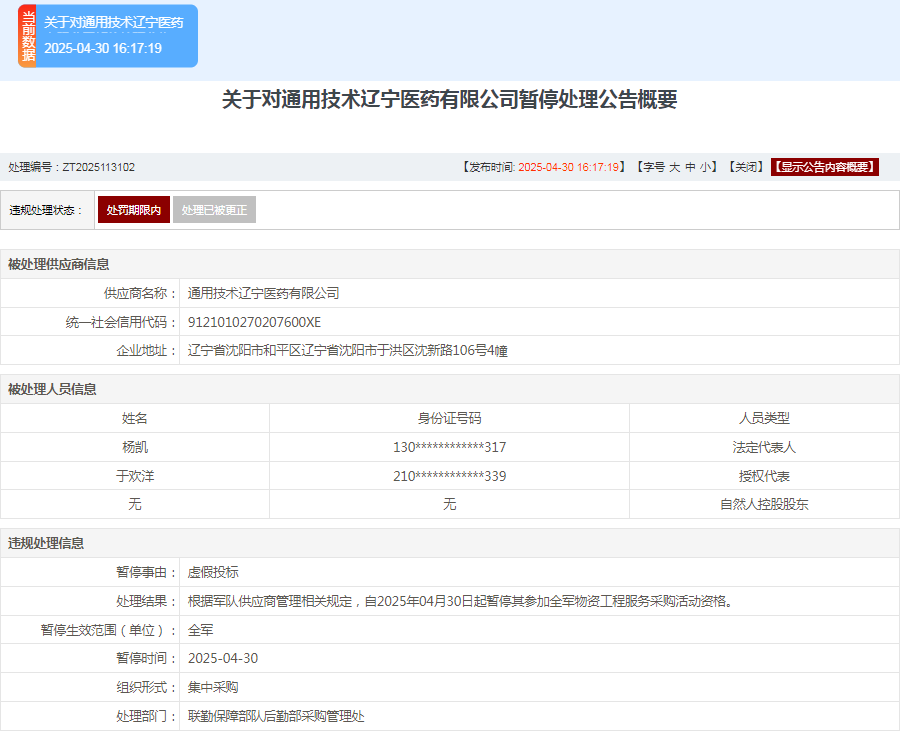The height and width of the screenshot is (731, 902).
Task: Click the suspension reason 虚假投标
Action: (x=213, y=572)
